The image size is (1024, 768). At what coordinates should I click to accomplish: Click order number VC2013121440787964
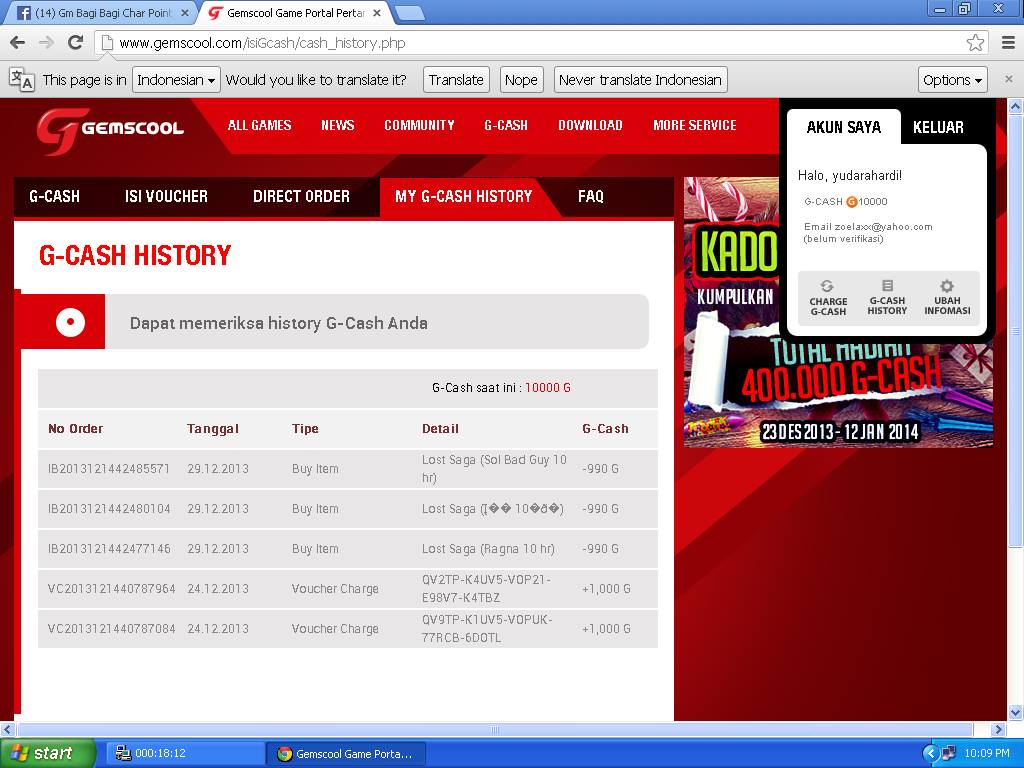tap(111, 588)
